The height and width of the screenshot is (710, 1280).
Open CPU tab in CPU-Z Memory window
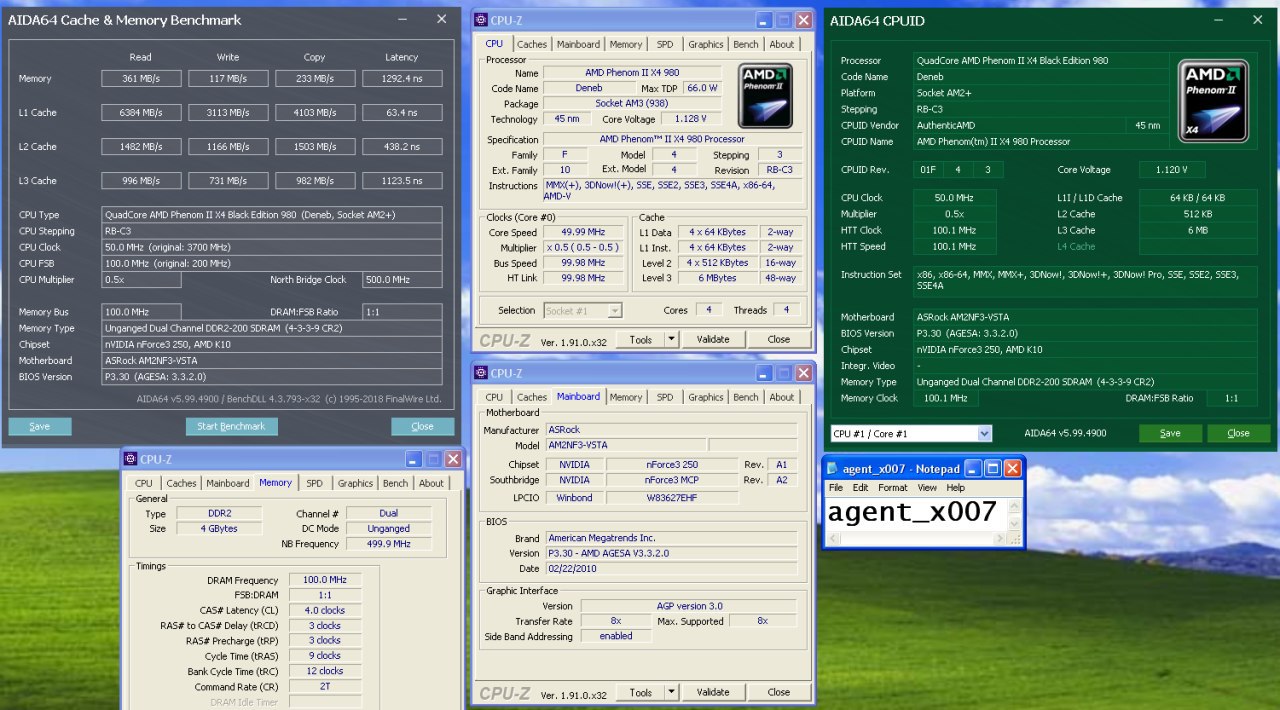(x=144, y=483)
